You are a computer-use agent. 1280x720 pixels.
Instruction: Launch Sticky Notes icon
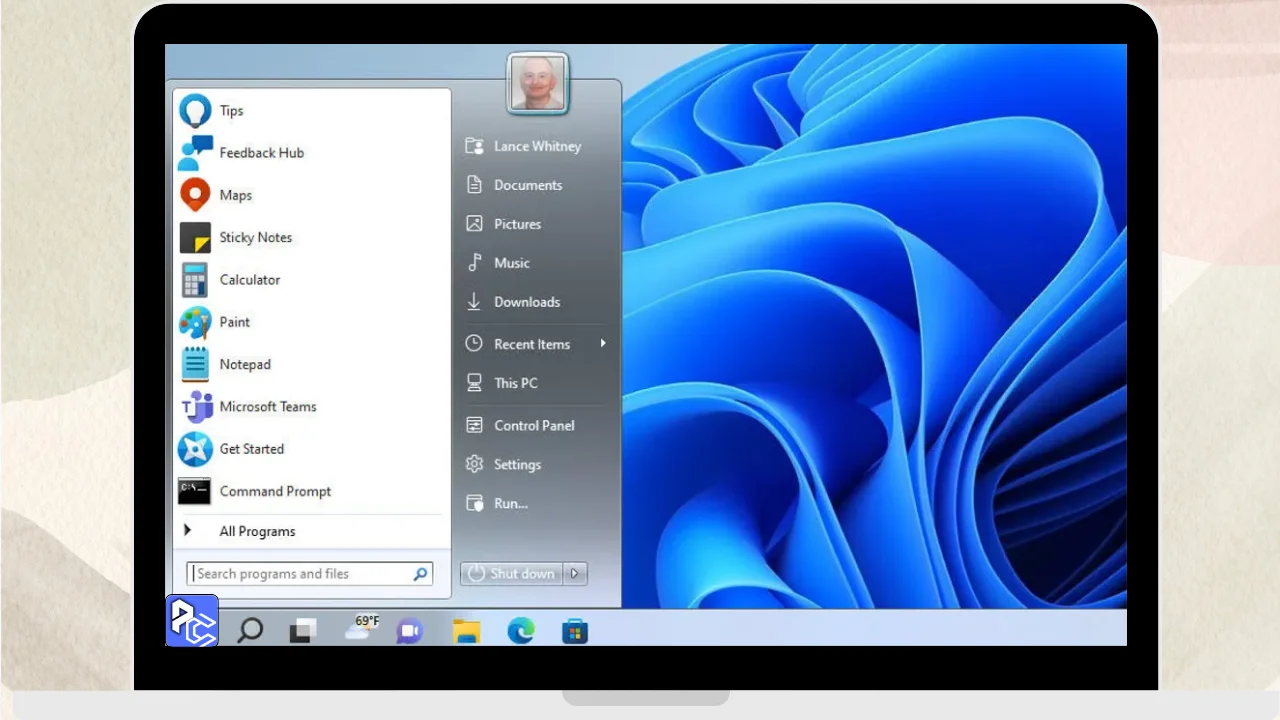pyautogui.click(x=195, y=238)
